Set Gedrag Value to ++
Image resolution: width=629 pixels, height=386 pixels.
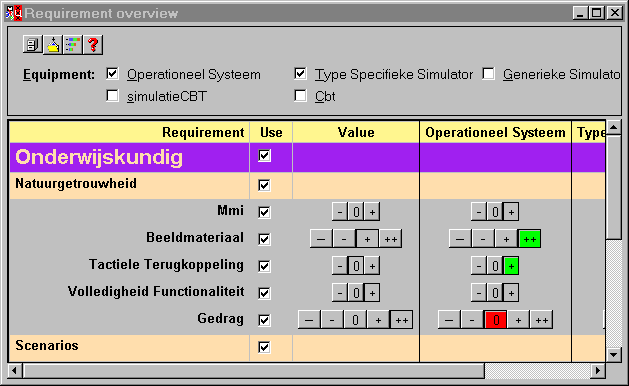coord(402,320)
